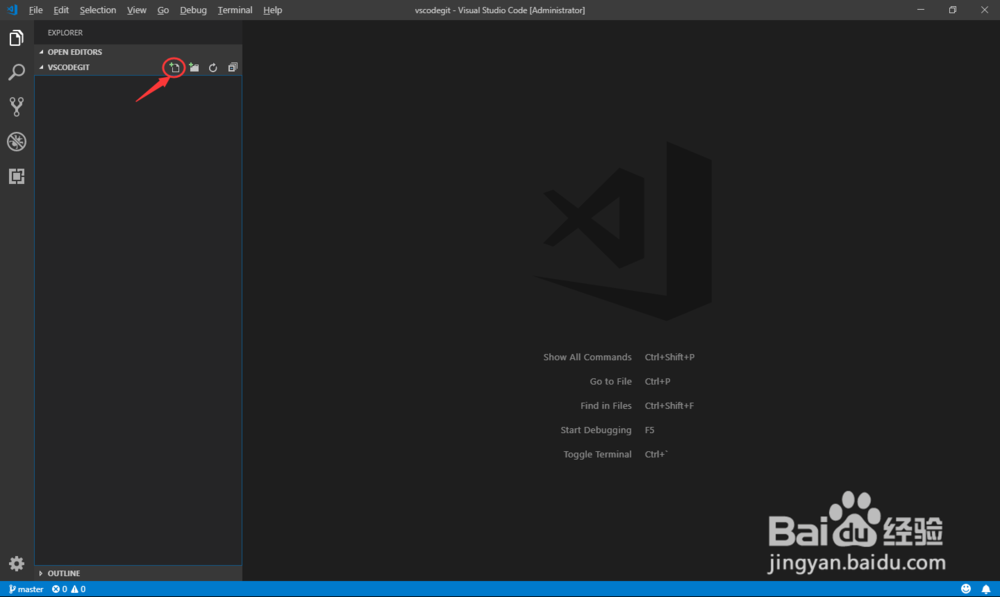Minimize the VS Code window
Image resolution: width=1000 pixels, height=597 pixels.
[x=920, y=10]
